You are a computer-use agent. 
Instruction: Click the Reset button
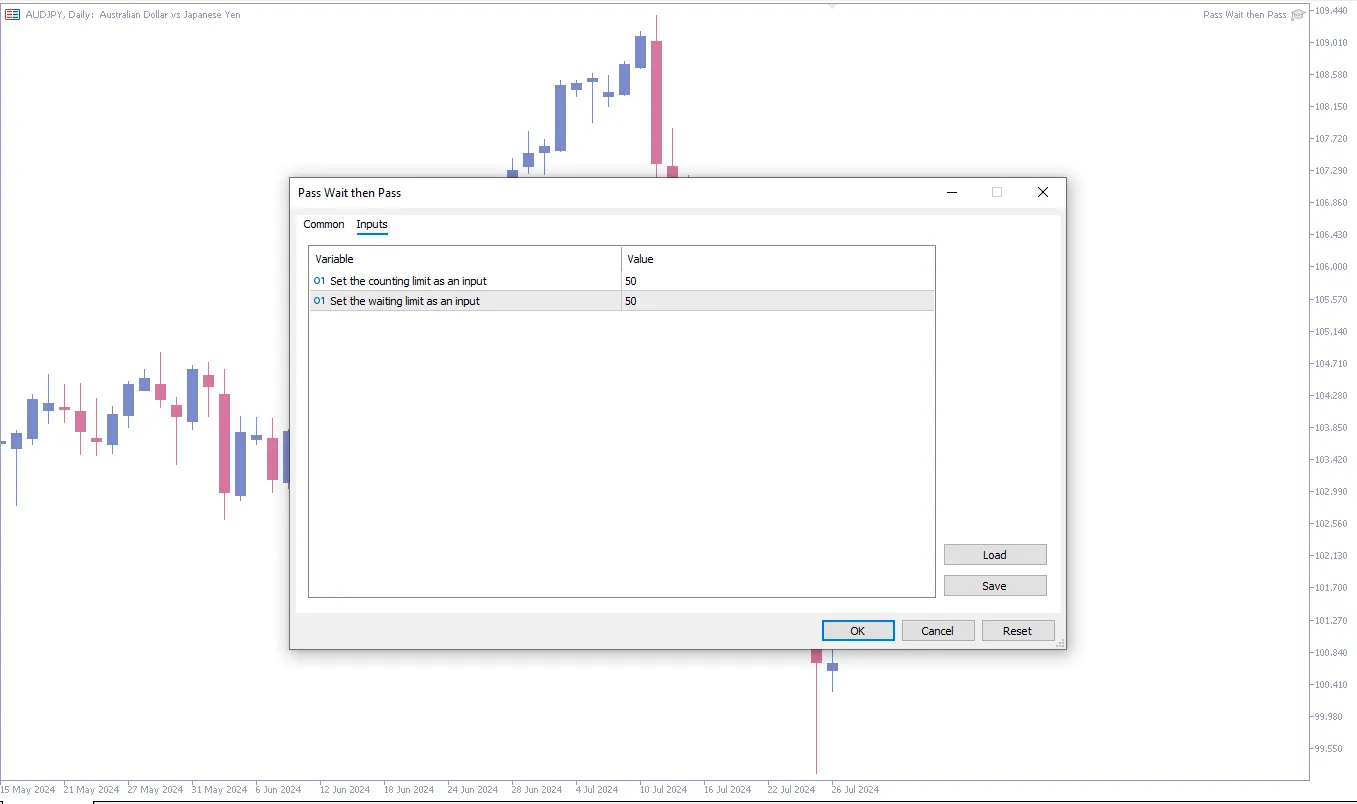[1018, 631]
